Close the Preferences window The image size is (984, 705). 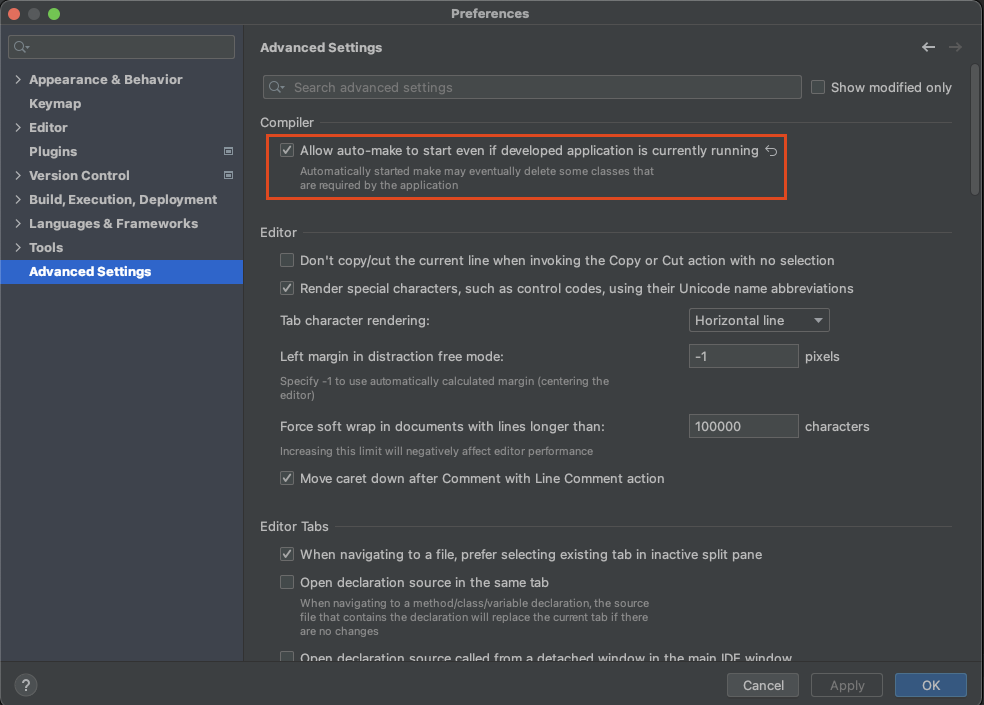14,14
